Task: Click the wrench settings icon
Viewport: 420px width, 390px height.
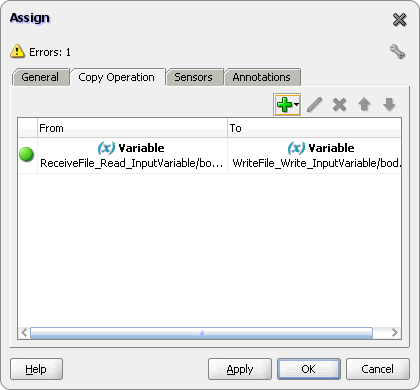Action: coord(397,52)
